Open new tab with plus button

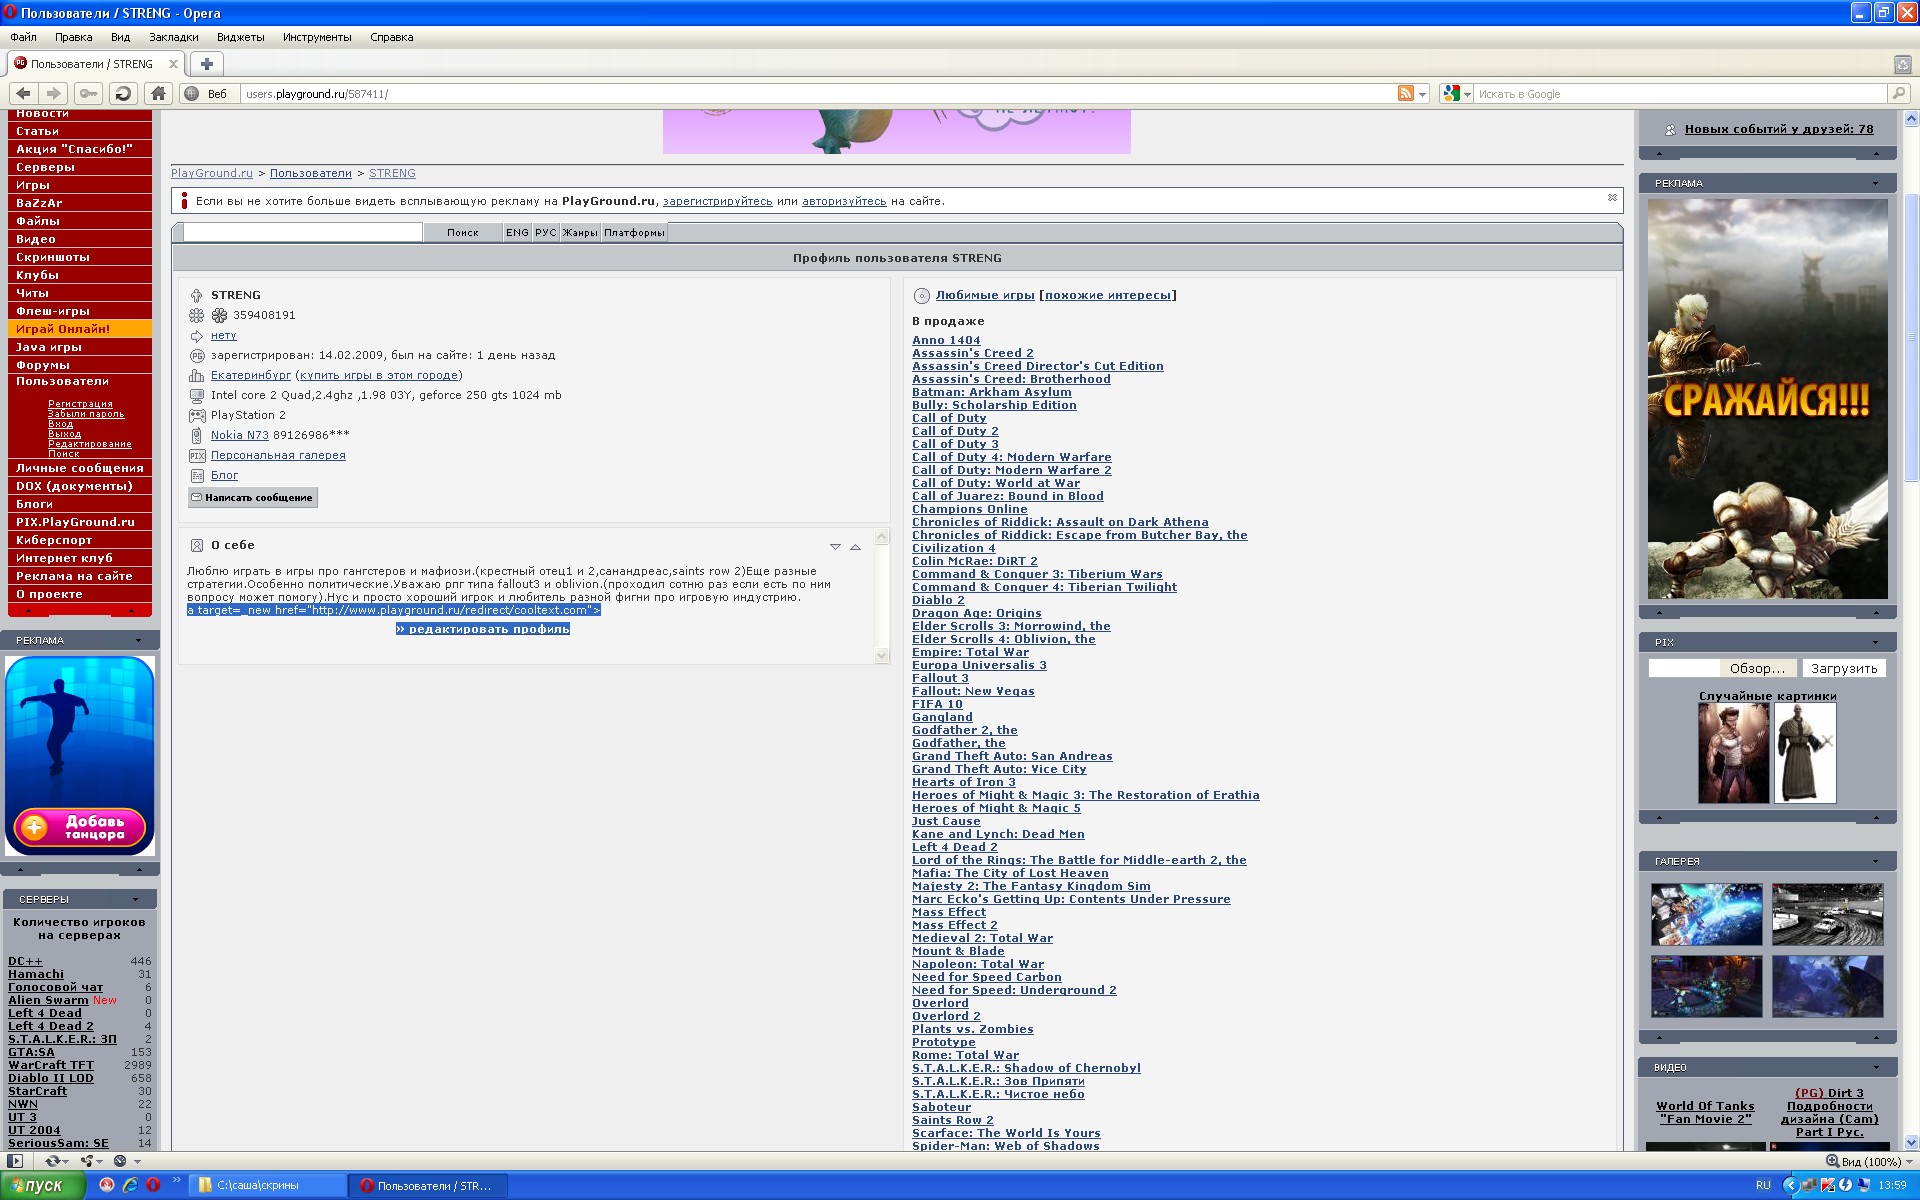pyautogui.click(x=207, y=64)
